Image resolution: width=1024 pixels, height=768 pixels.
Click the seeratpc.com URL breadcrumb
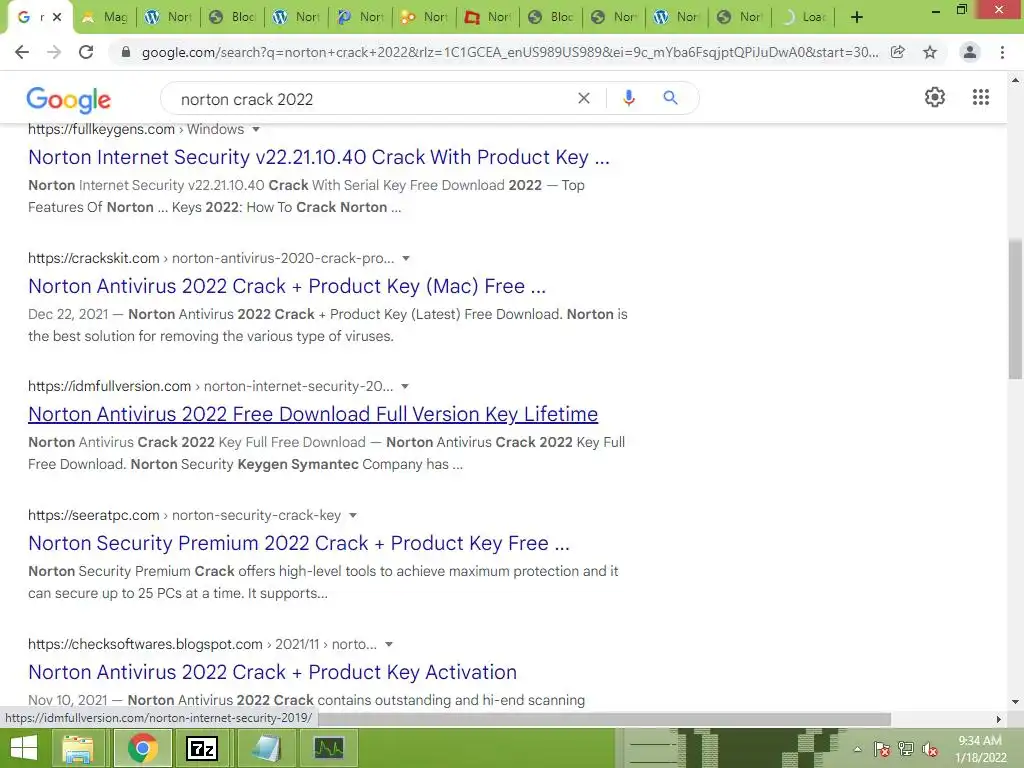tap(184, 515)
